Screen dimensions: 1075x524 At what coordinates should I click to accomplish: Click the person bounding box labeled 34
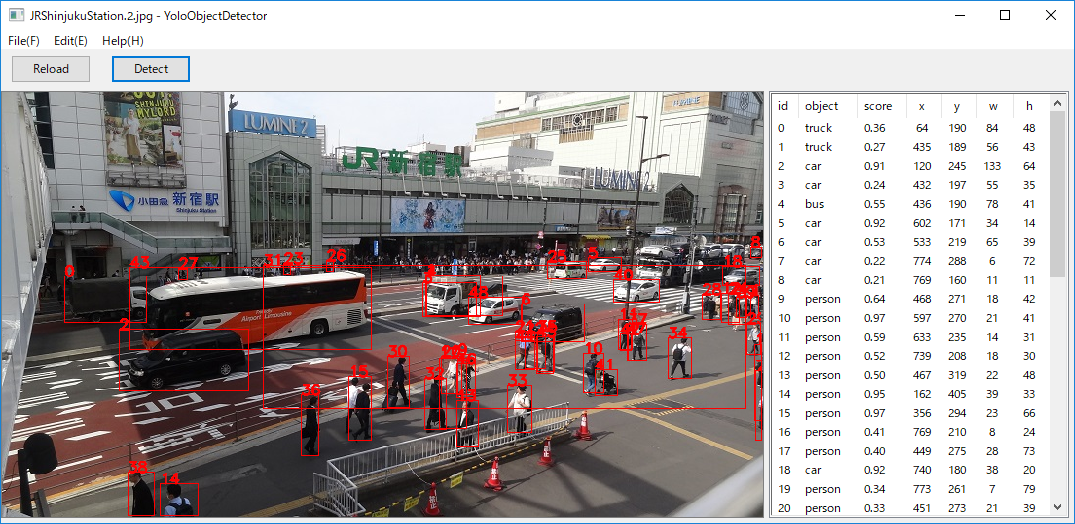click(680, 358)
